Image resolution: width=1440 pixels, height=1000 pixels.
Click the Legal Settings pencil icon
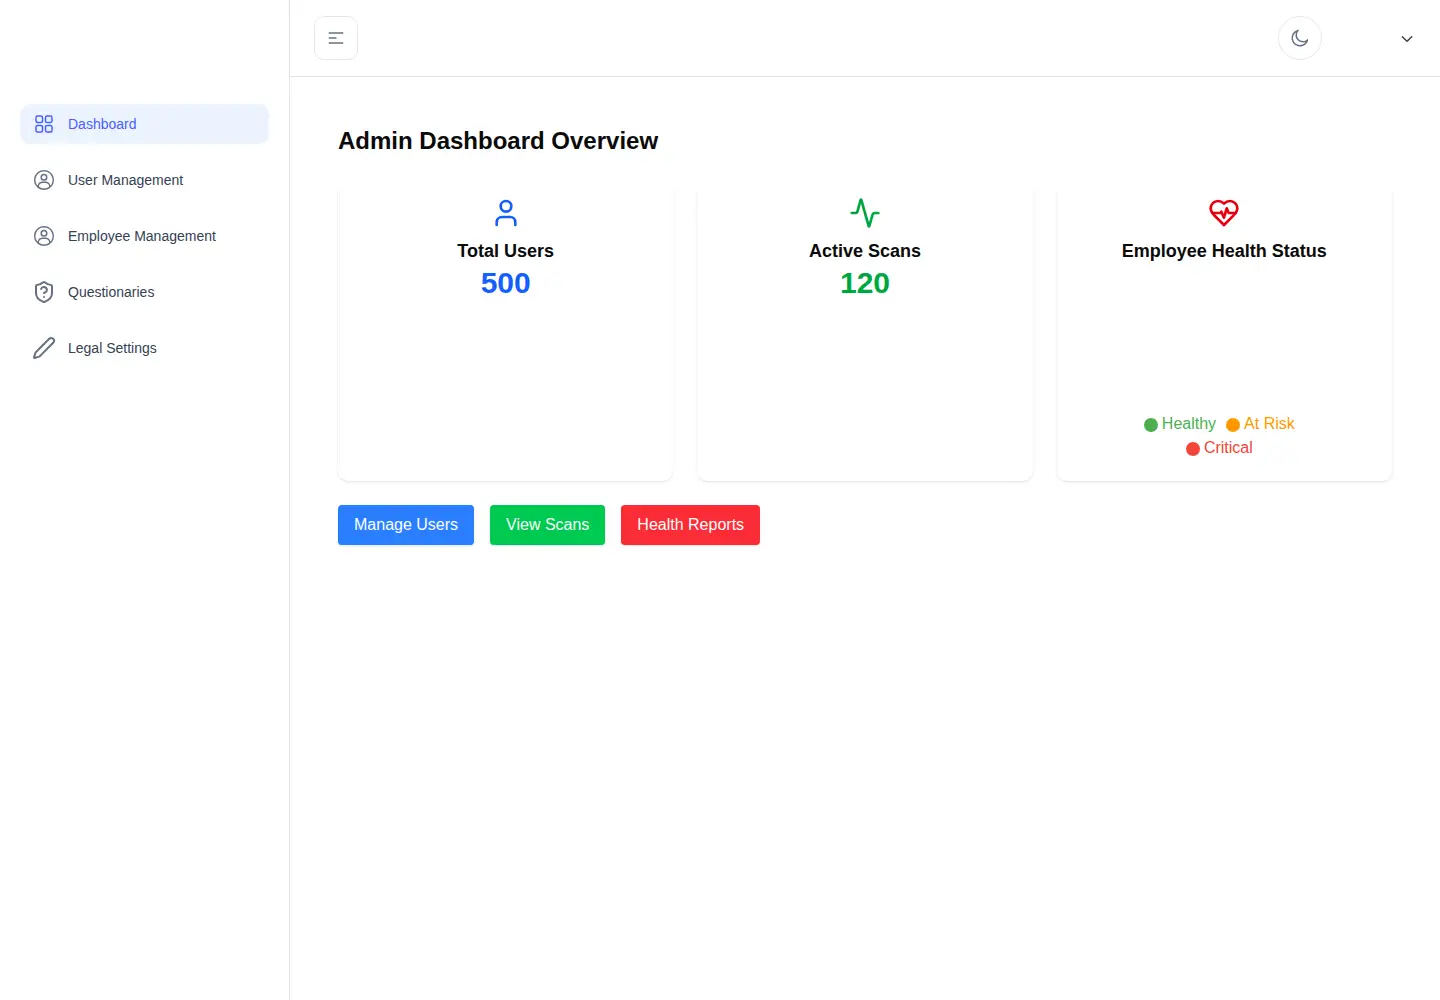pyautogui.click(x=44, y=348)
